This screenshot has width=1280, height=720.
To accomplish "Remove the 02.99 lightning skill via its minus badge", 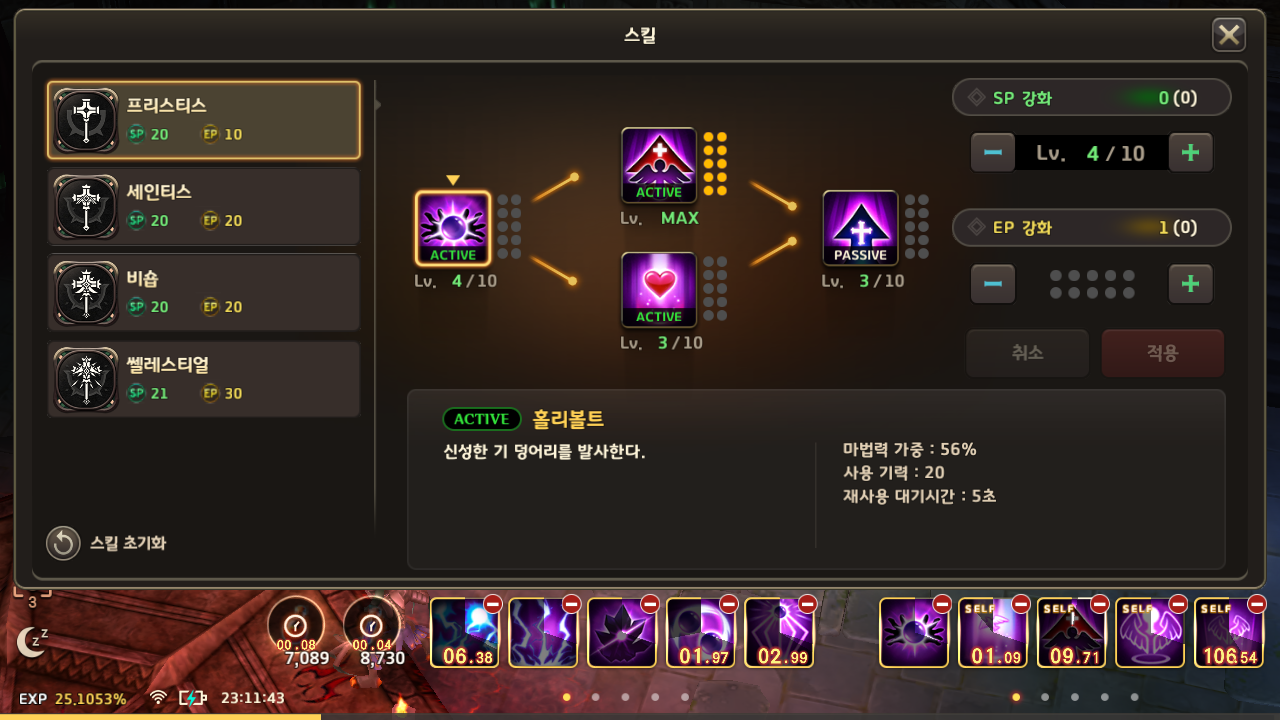I will 807,604.
